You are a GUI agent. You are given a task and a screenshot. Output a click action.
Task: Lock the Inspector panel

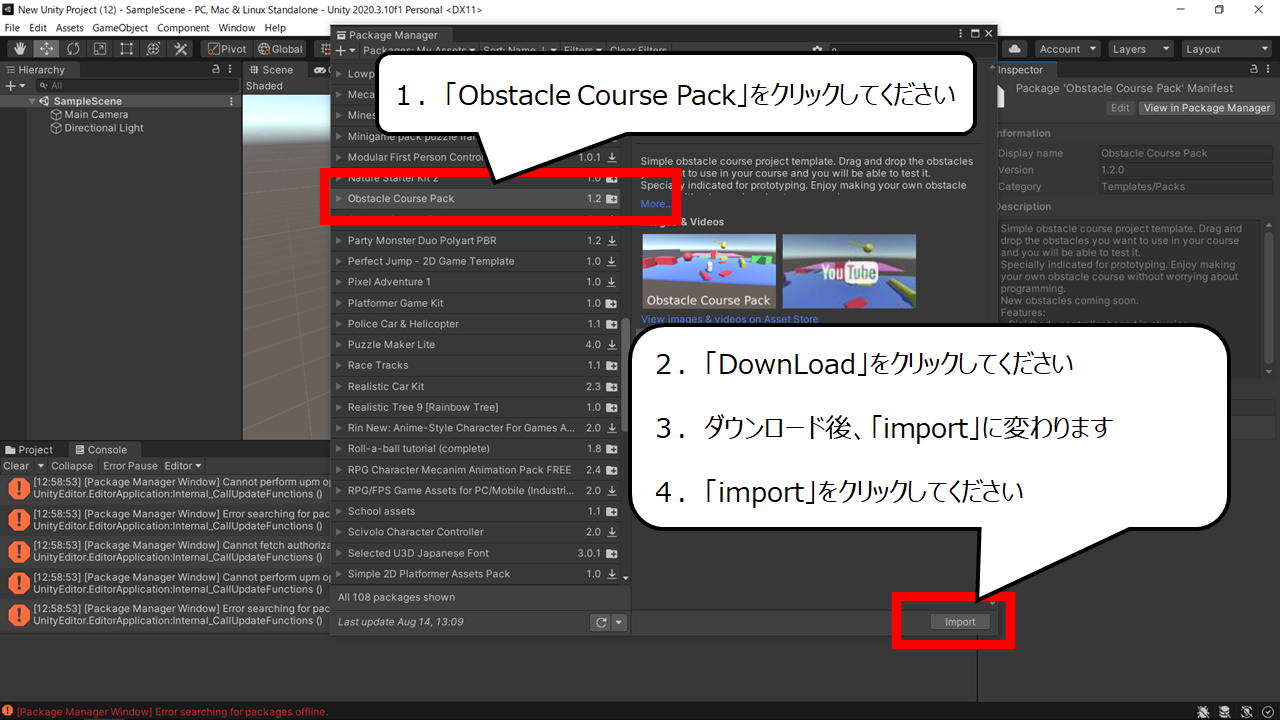pos(1256,70)
